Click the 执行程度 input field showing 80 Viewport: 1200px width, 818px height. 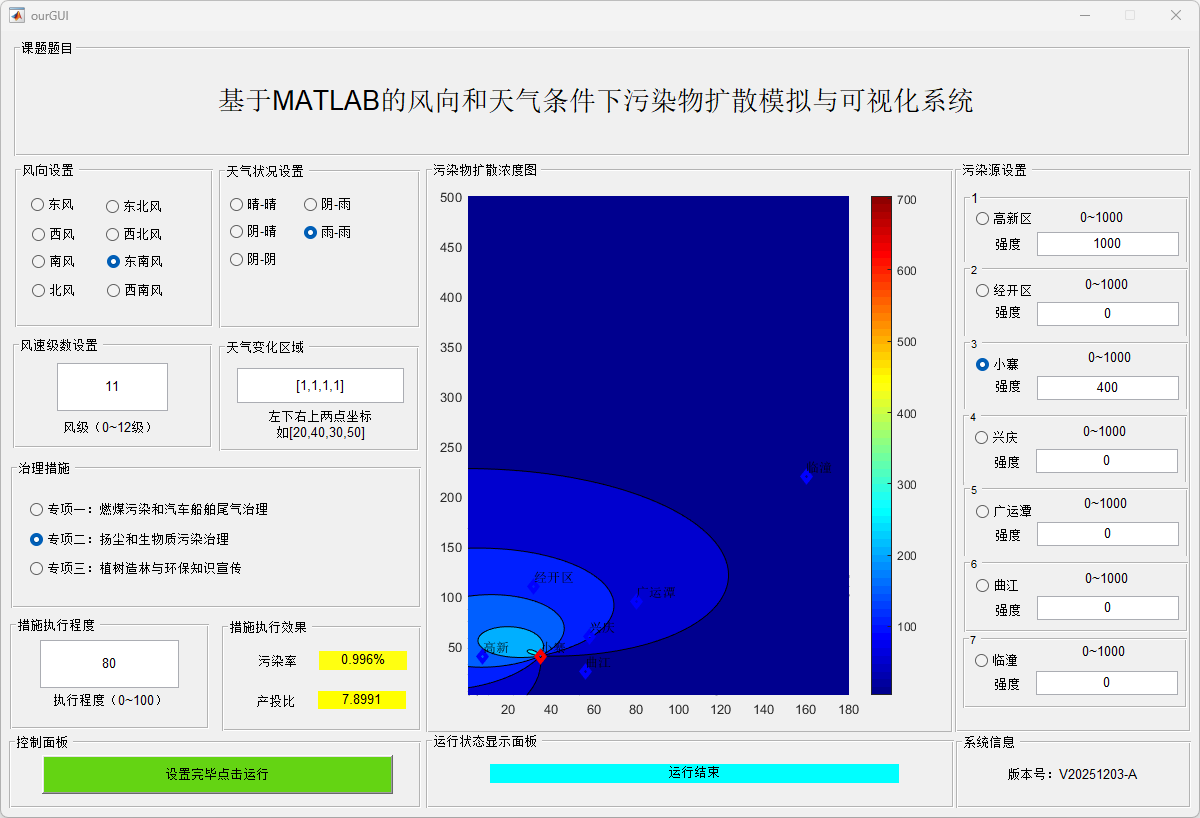click(x=109, y=663)
